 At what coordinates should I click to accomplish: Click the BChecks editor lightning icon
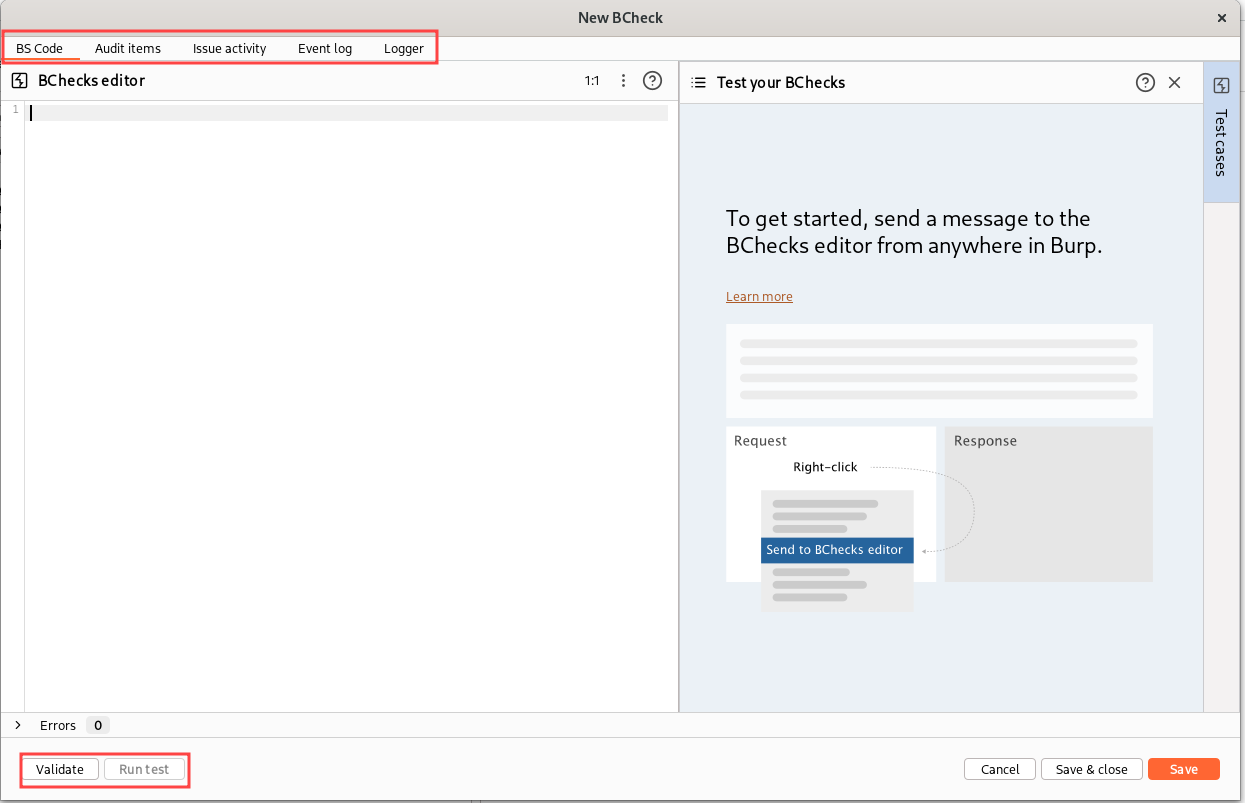(x=19, y=81)
